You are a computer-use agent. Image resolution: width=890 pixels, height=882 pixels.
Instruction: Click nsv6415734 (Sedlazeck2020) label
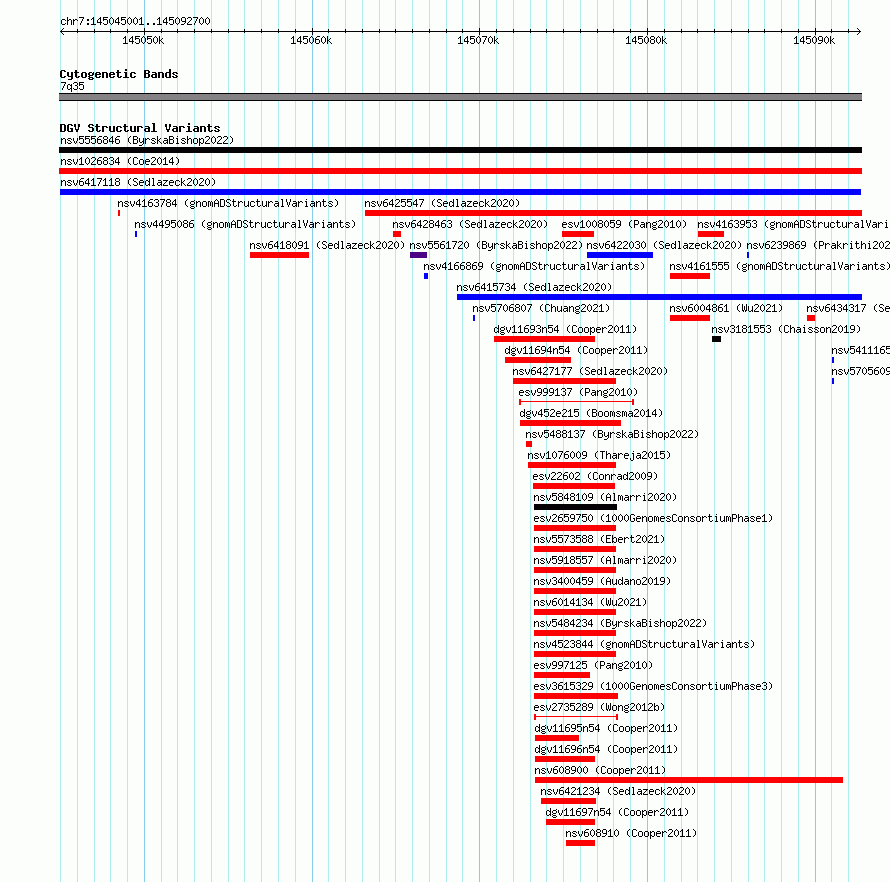(534, 287)
